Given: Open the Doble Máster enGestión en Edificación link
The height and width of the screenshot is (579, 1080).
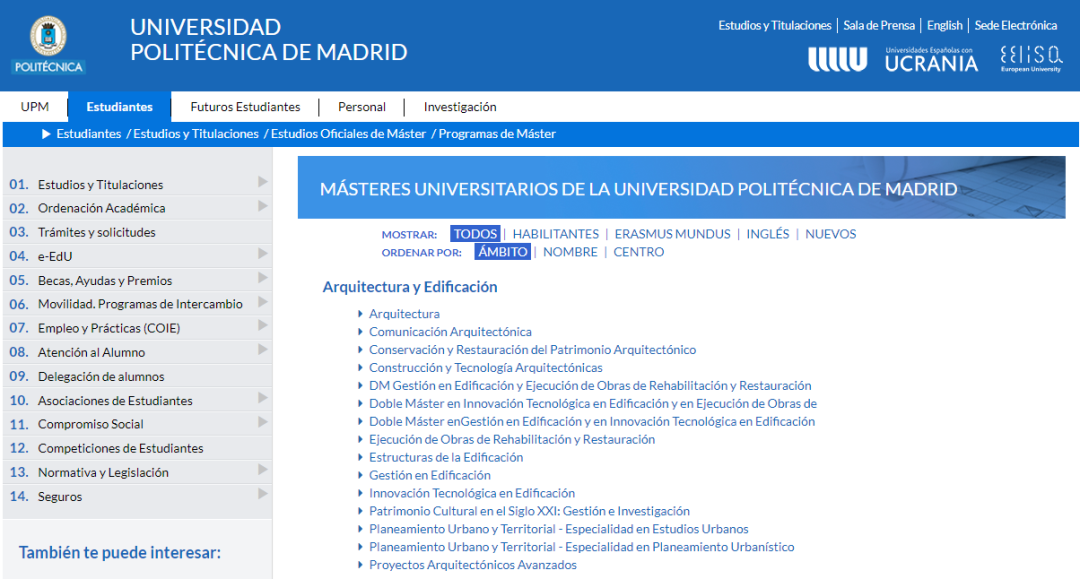Looking at the screenshot, I should pos(592,421).
